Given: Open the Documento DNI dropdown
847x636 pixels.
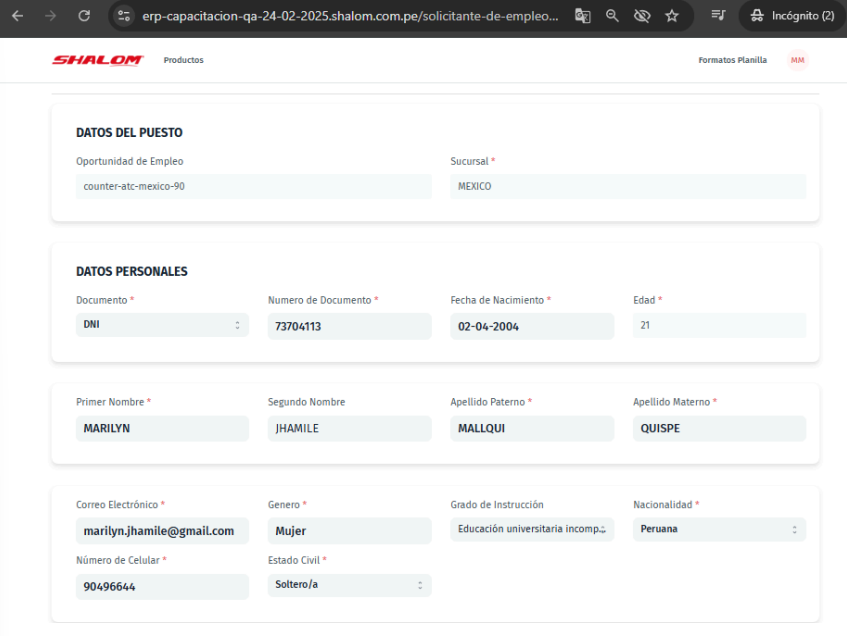Looking at the screenshot, I should pyautogui.click(x=162, y=325).
